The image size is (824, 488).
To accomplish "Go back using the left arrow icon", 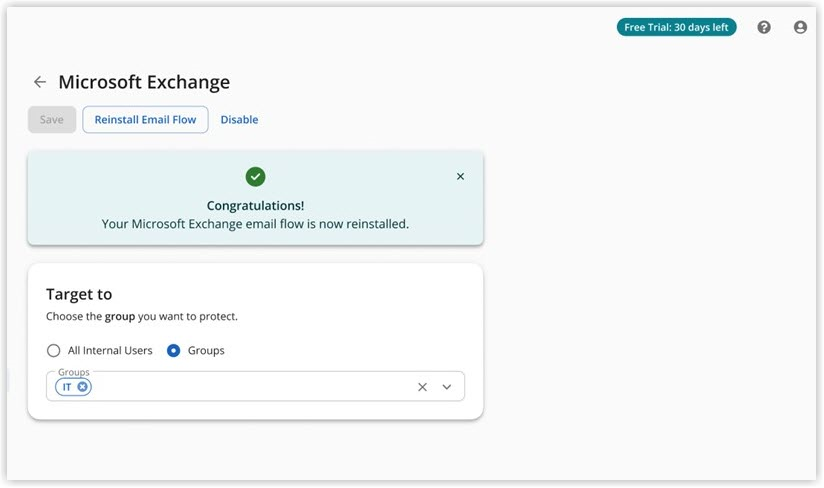I will 40,82.
